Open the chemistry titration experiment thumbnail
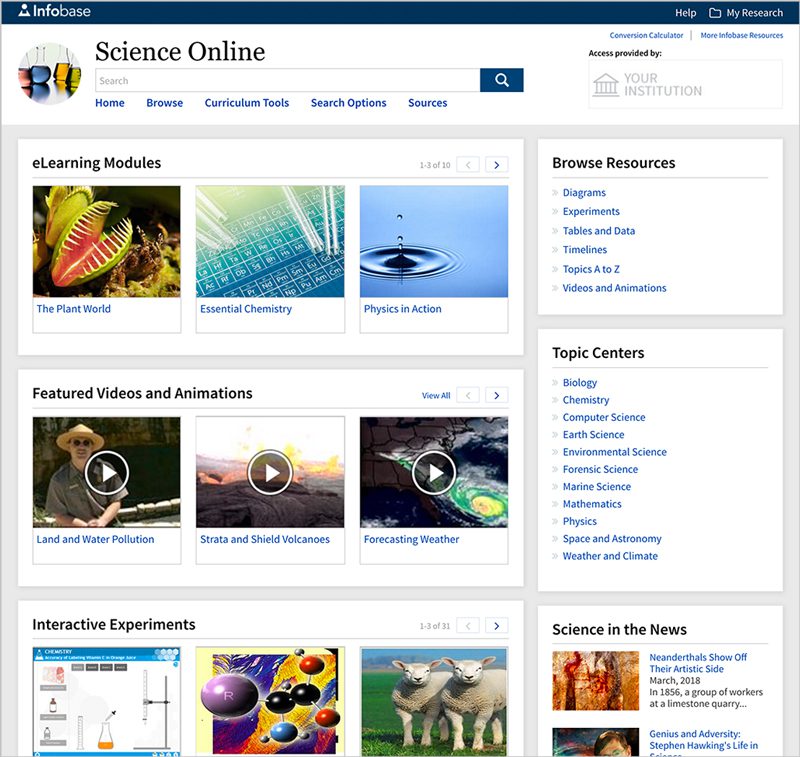800x757 pixels. pyautogui.click(x=107, y=702)
